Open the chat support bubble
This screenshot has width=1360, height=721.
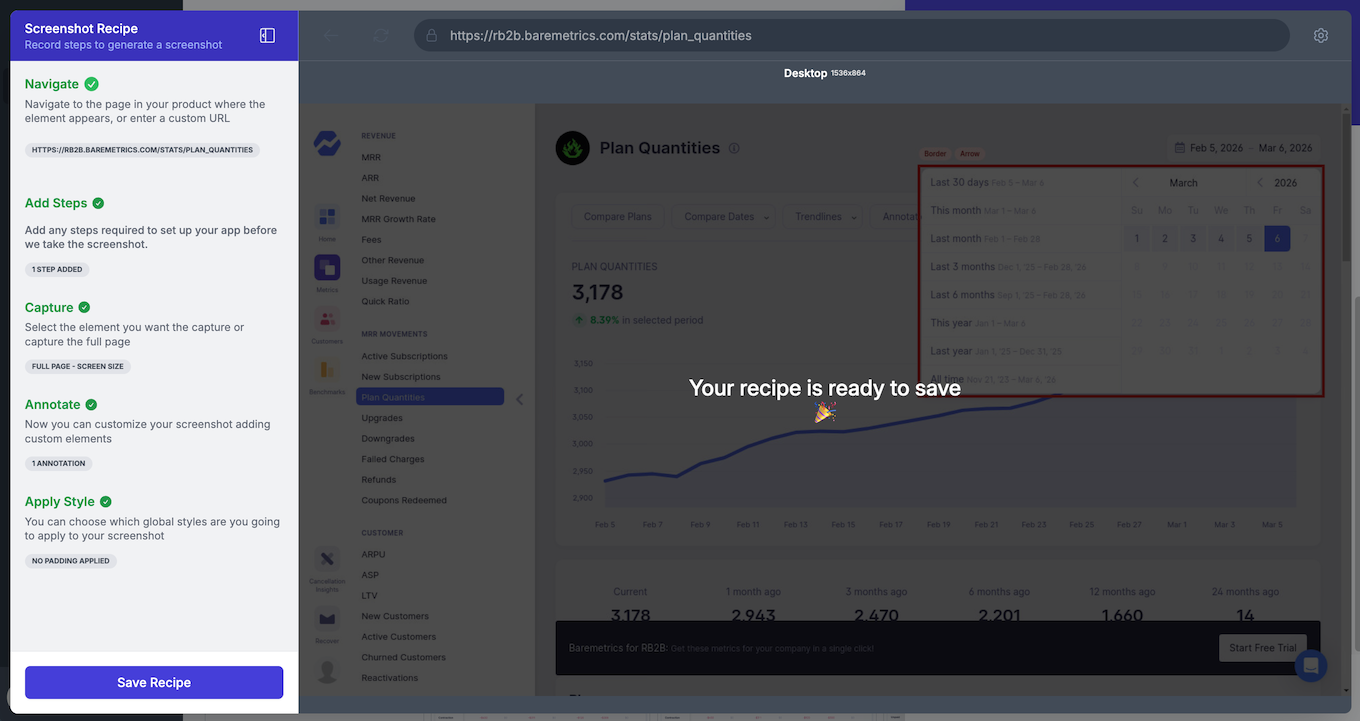click(x=1310, y=665)
